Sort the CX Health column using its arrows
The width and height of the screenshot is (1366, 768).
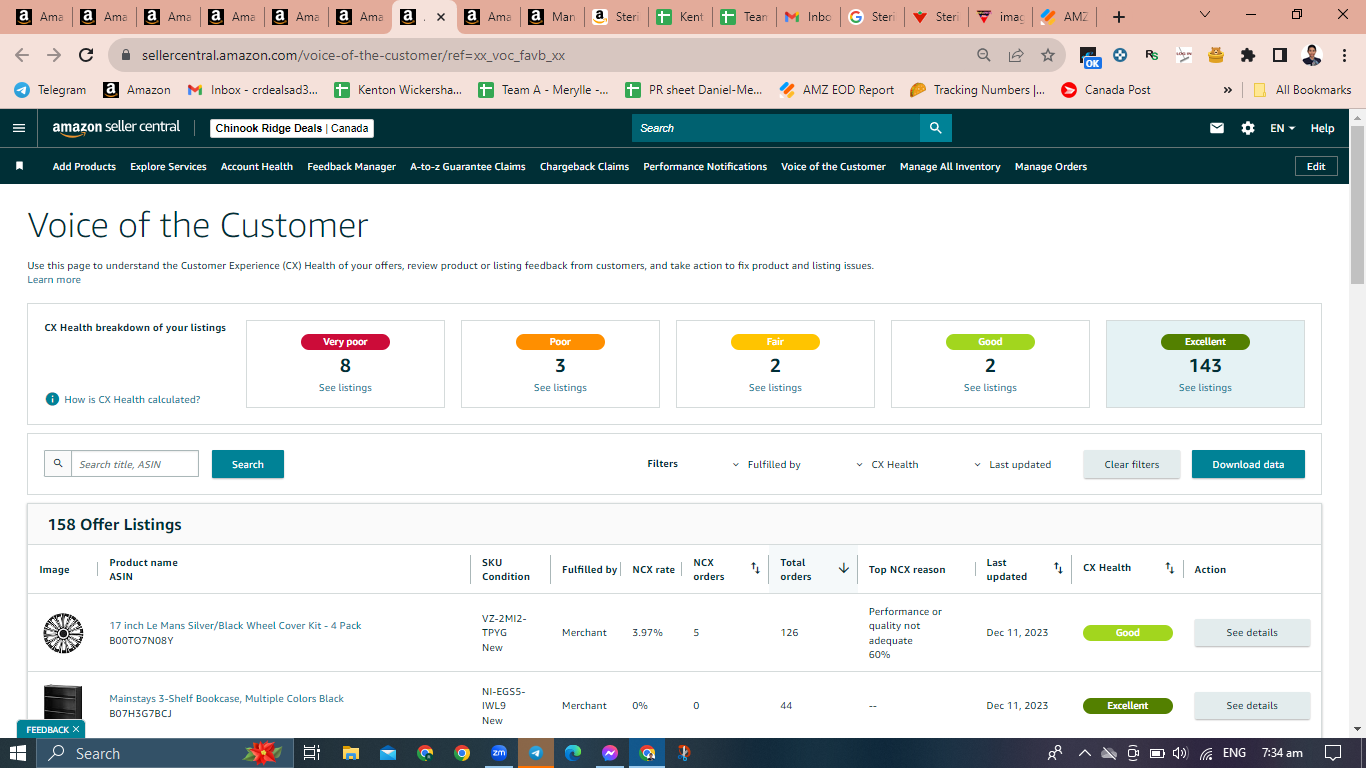(x=1169, y=568)
